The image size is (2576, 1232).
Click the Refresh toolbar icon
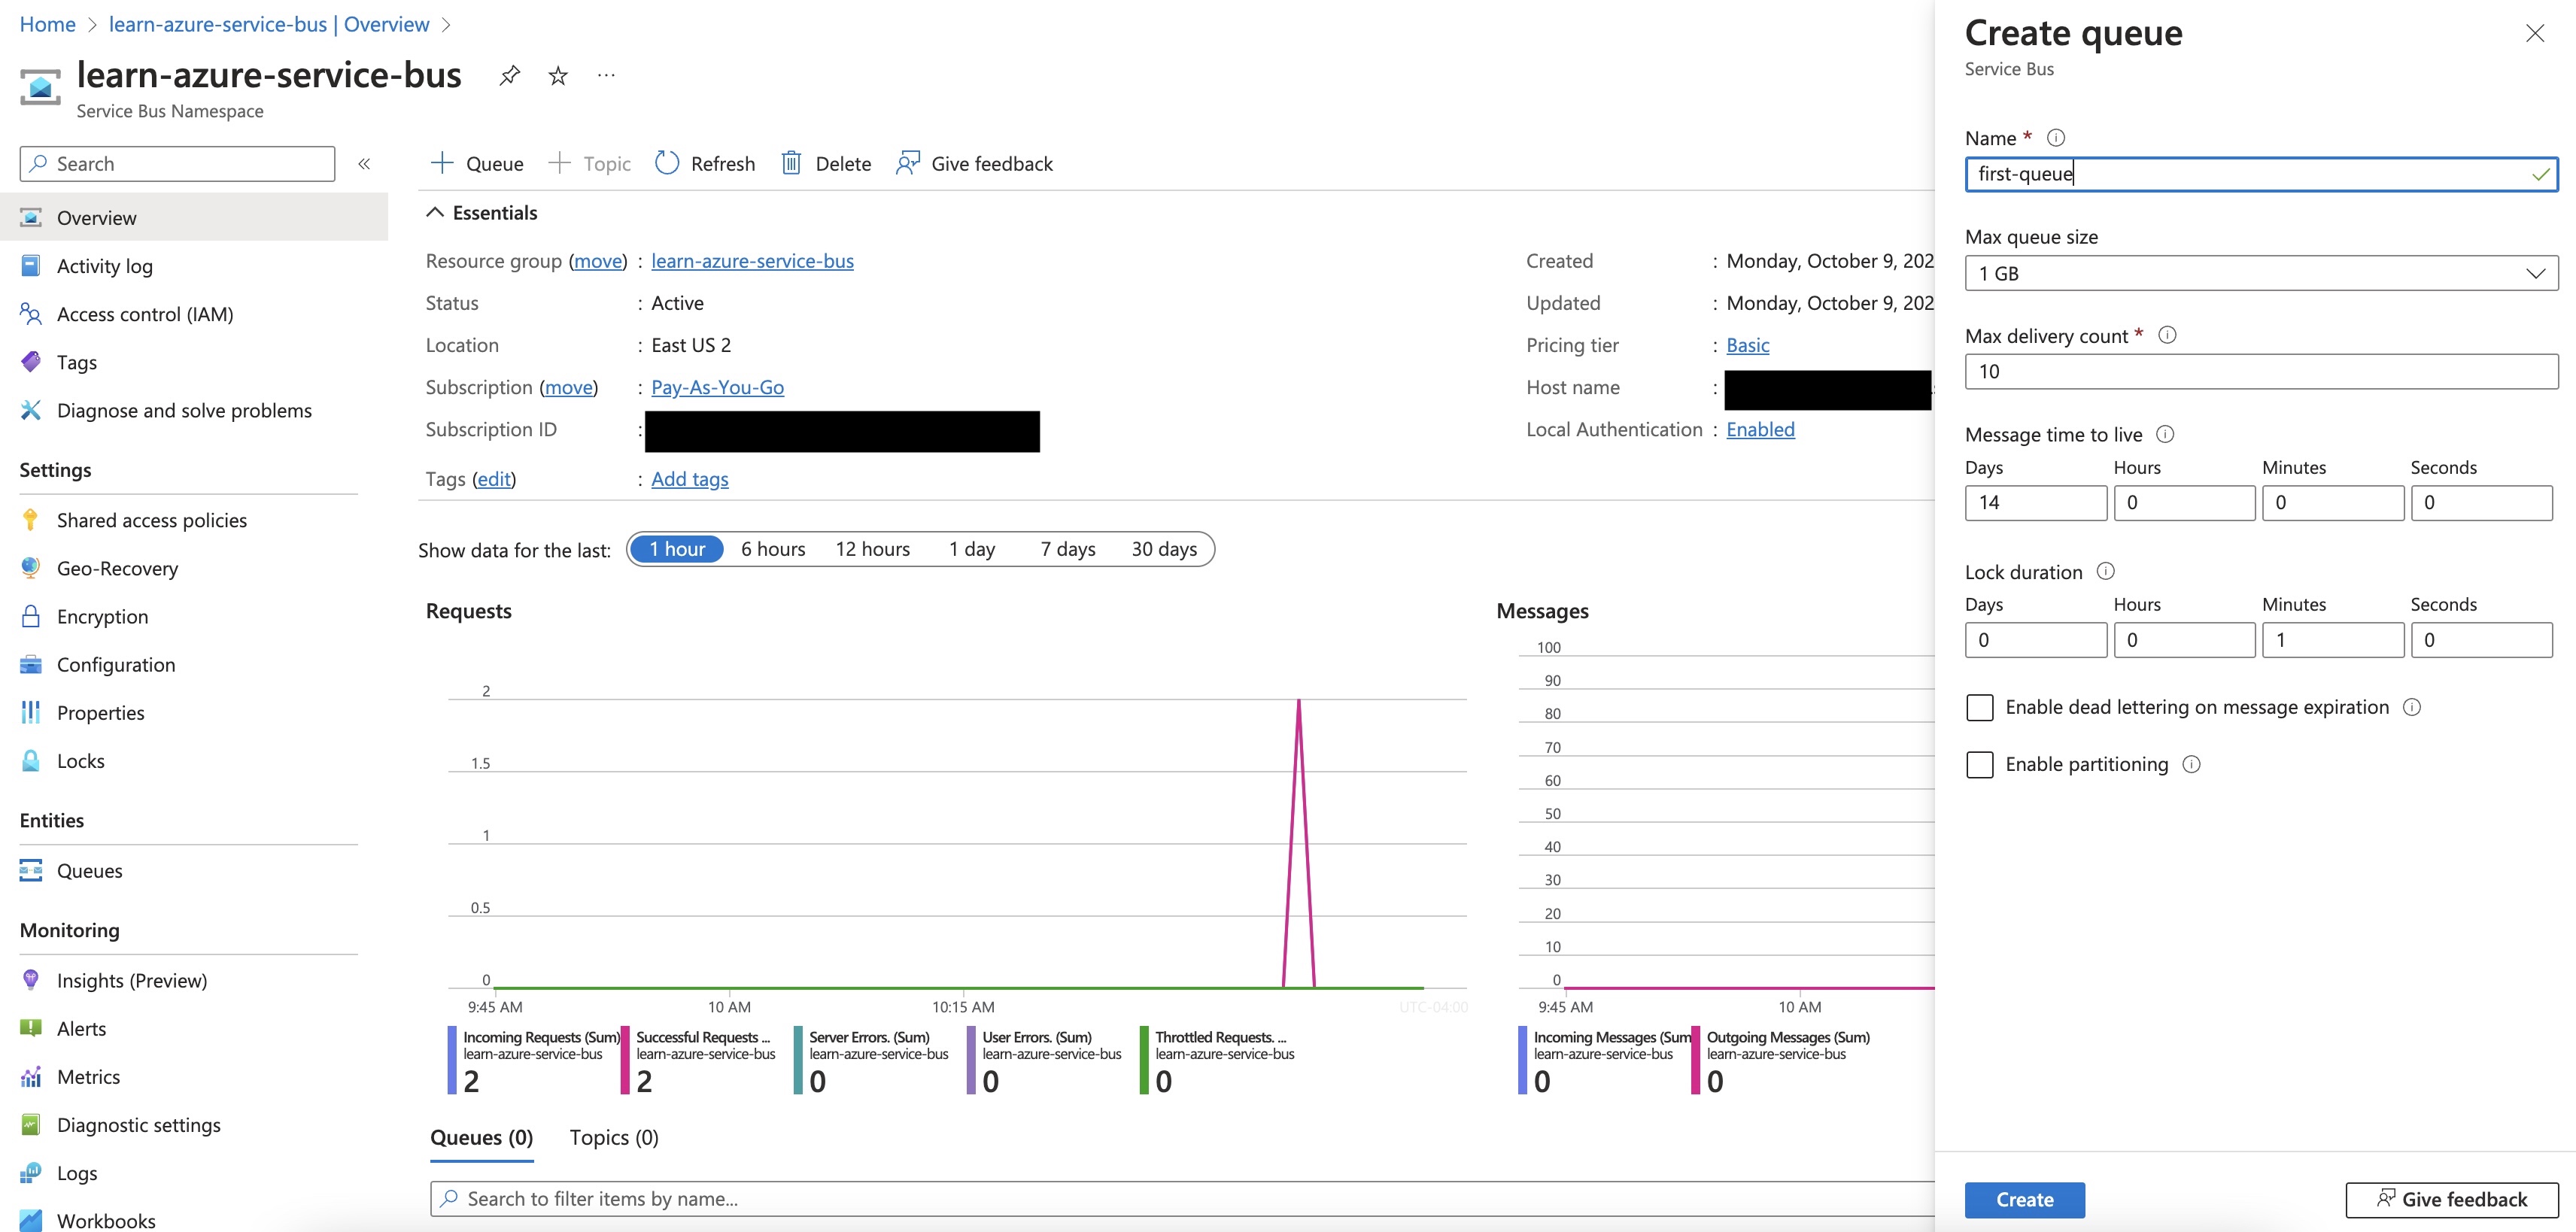(x=667, y=163)
